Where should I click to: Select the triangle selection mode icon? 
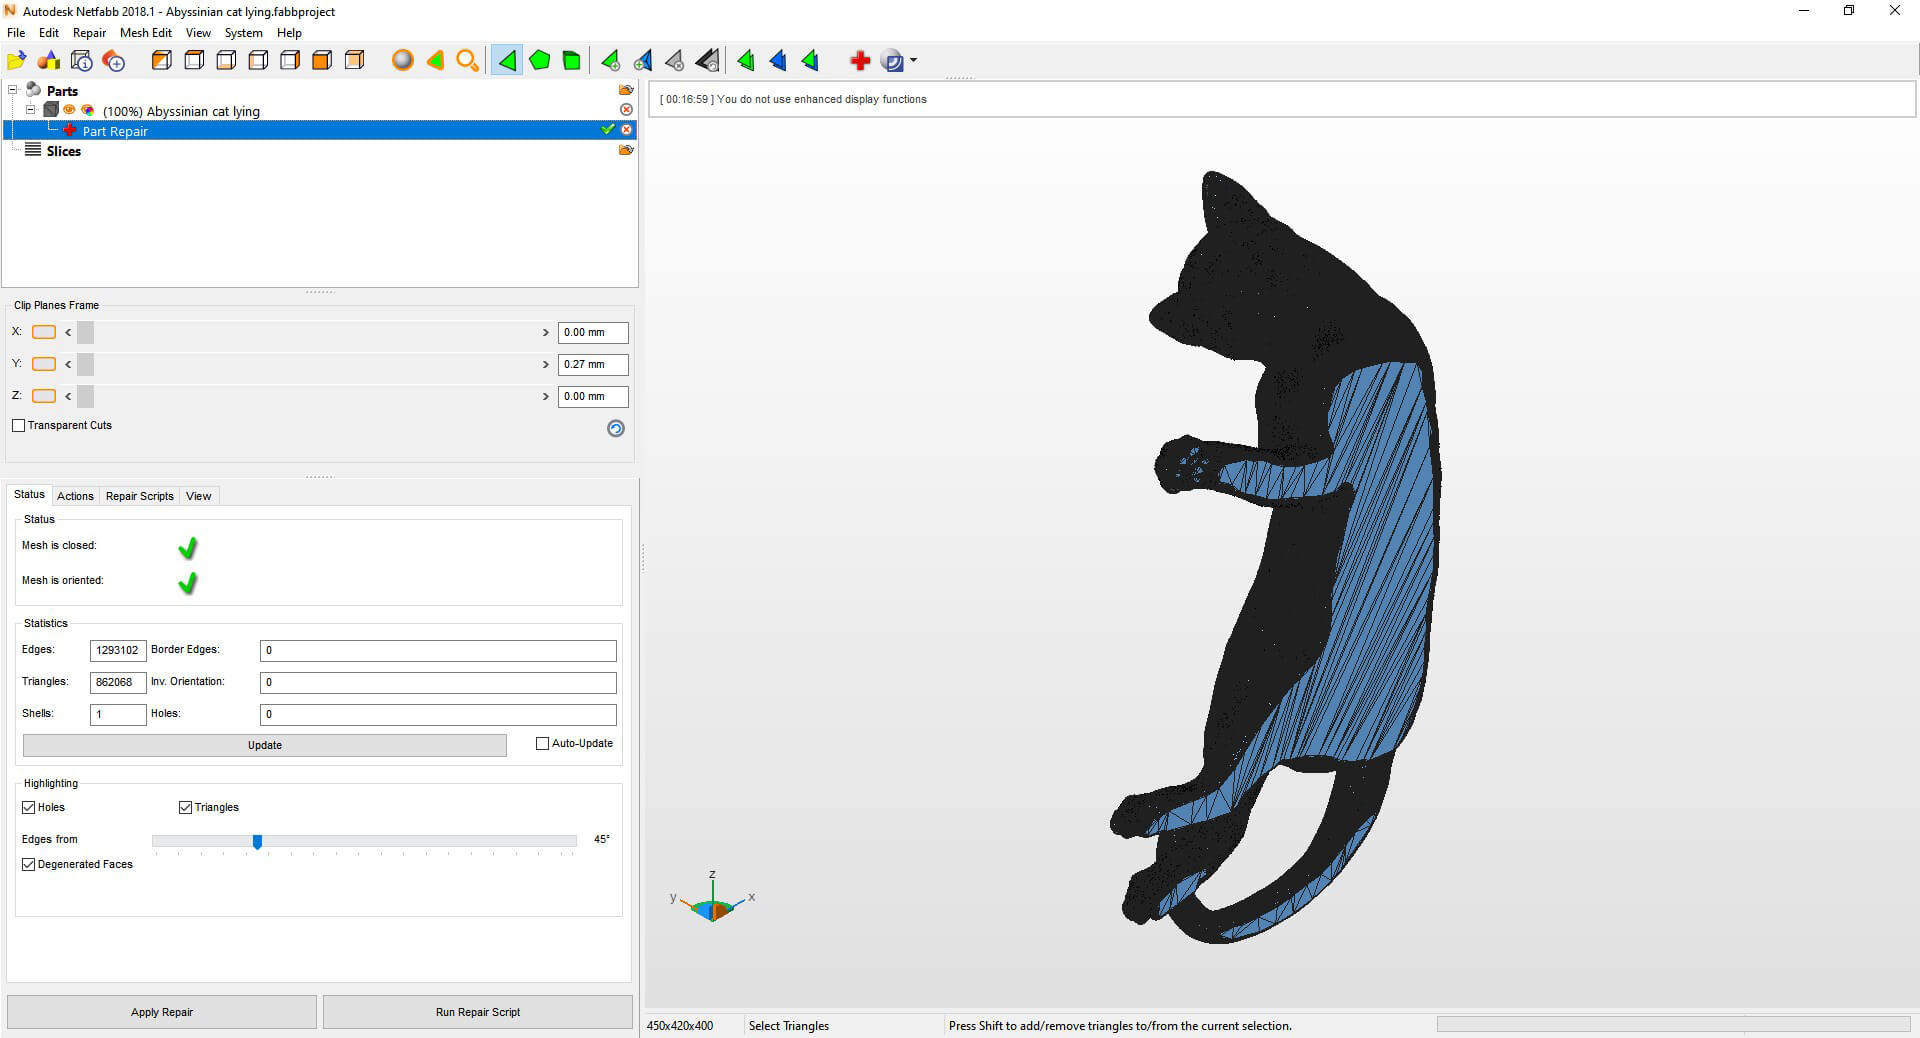pyautogui.click(x=507, y=61)
